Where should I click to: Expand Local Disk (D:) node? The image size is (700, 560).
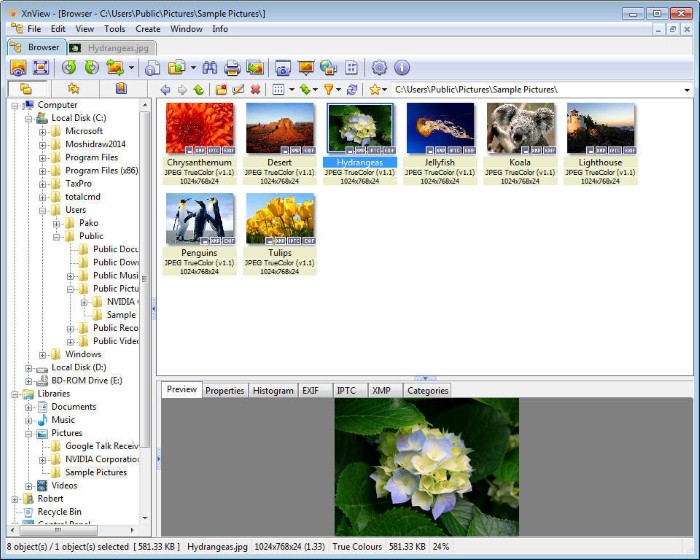coord(29,368)
